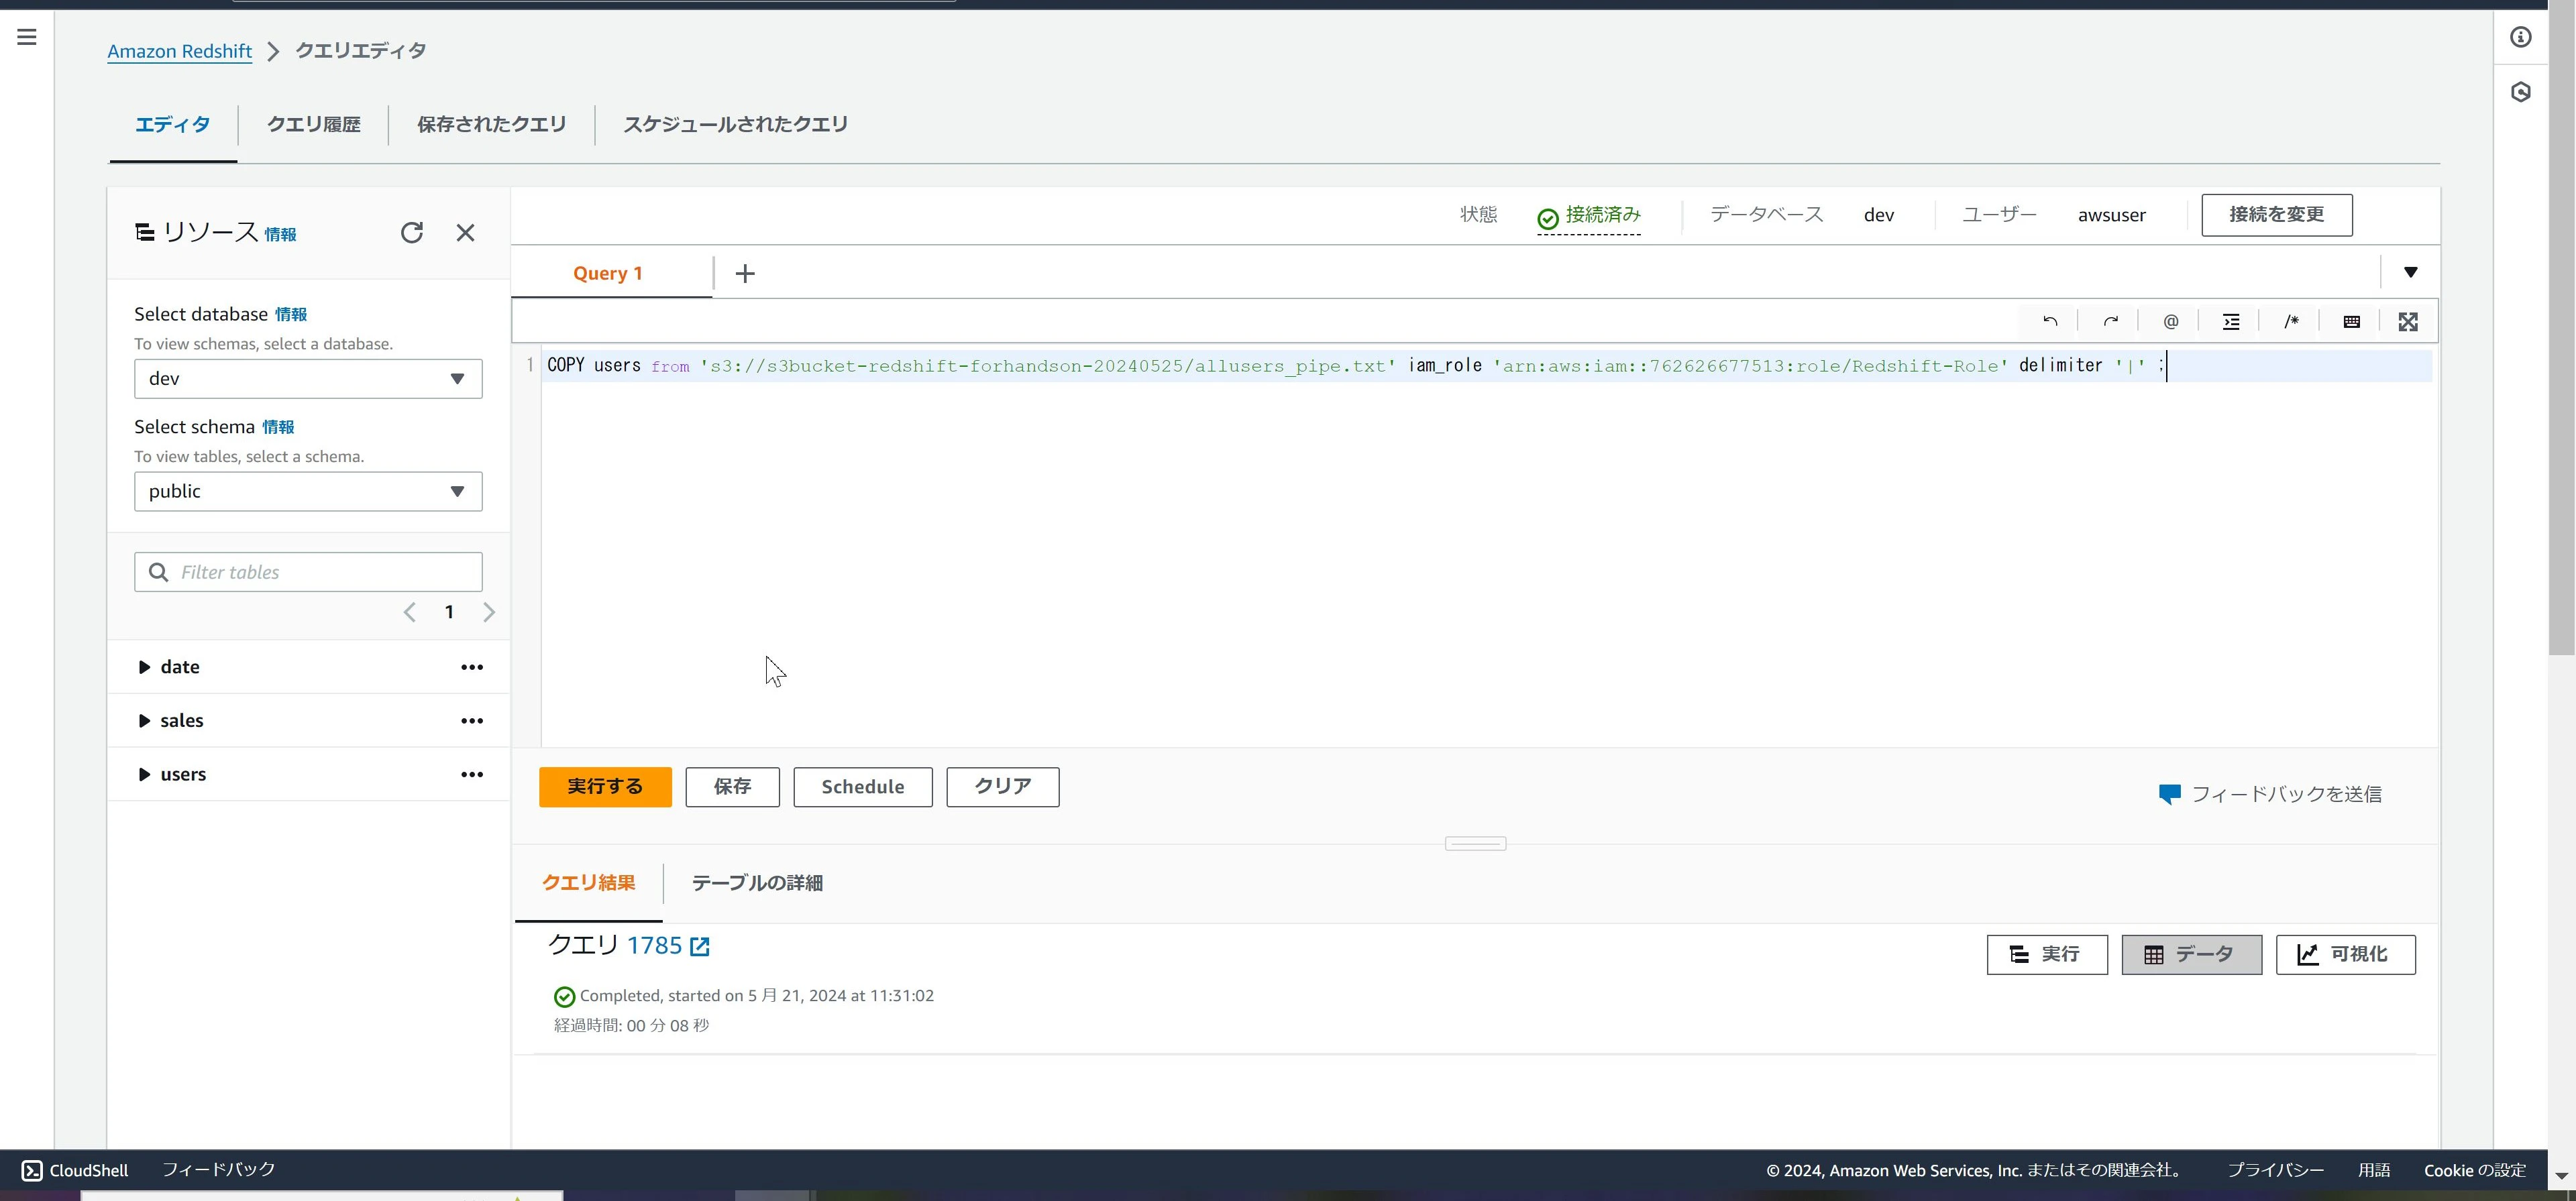2576x1201 pixels.
Task: Select the Query 1 tab
Action: pos(608,274)
